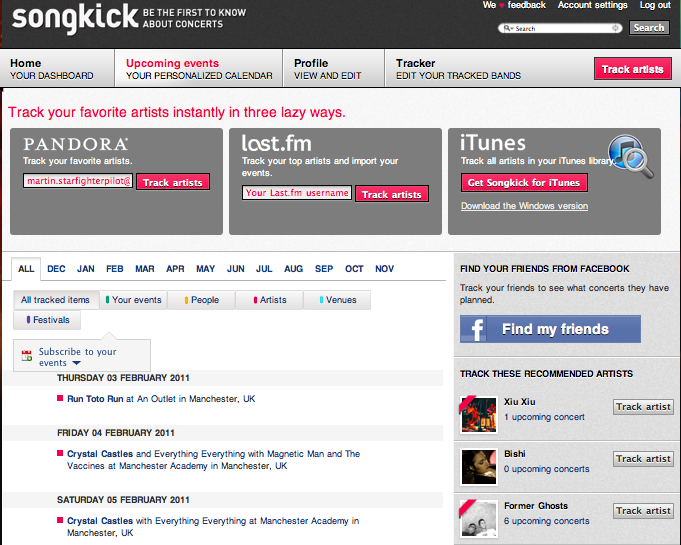
Task: Clear the search field with the round icon
Action: (x=615, y=28)
